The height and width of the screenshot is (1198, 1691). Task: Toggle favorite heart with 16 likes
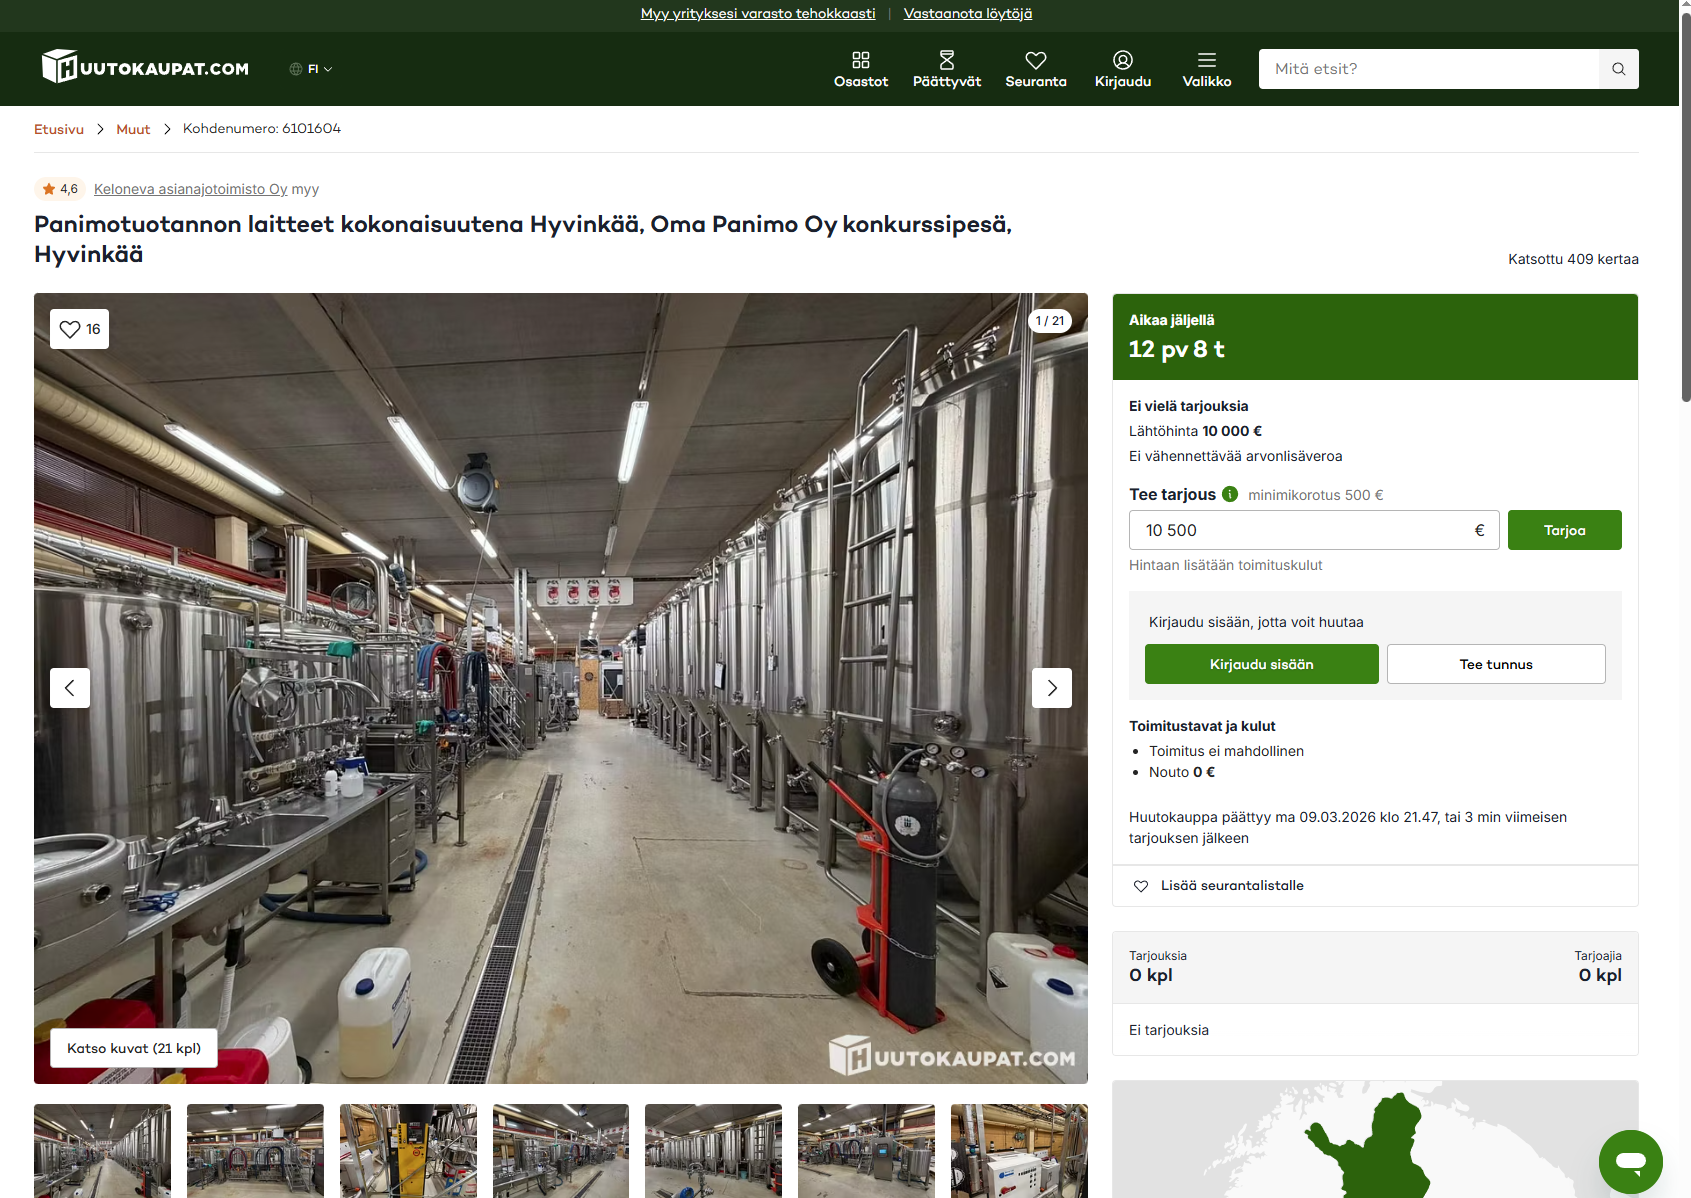80,329
